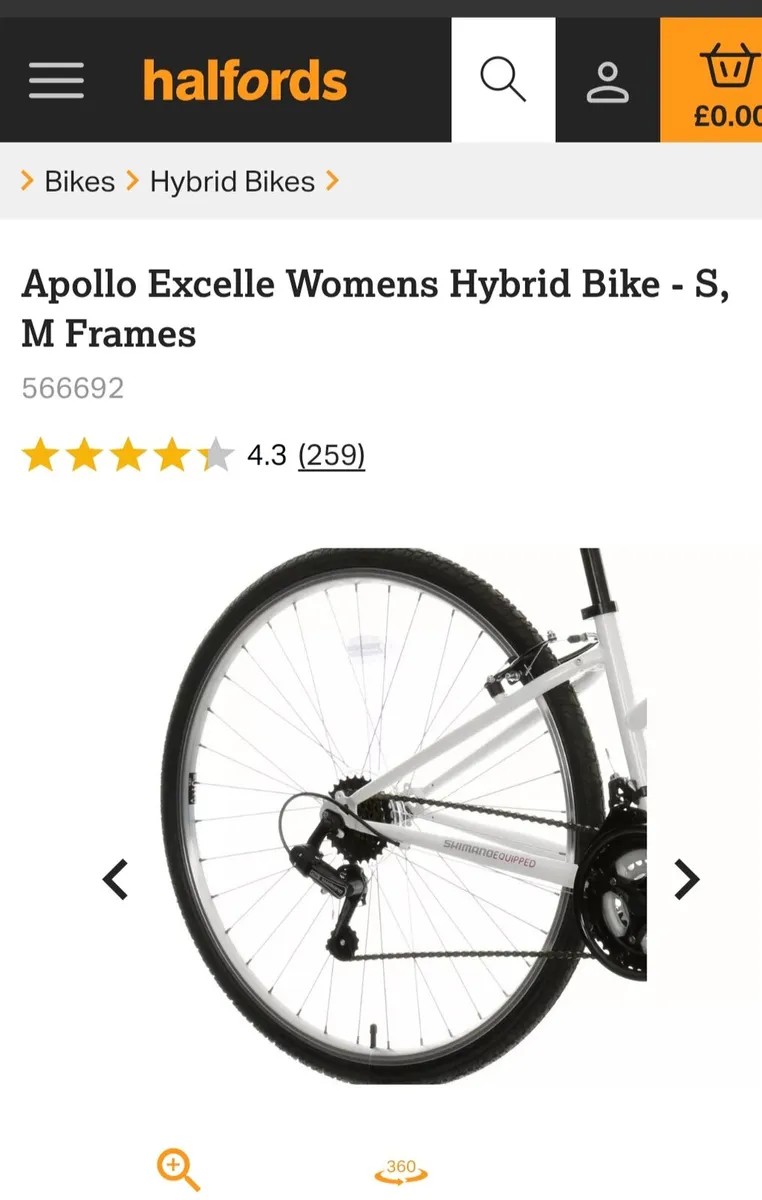Open the hamburger navigation menu
Viewport: 762px width, 1200px height.
[56, 80]
